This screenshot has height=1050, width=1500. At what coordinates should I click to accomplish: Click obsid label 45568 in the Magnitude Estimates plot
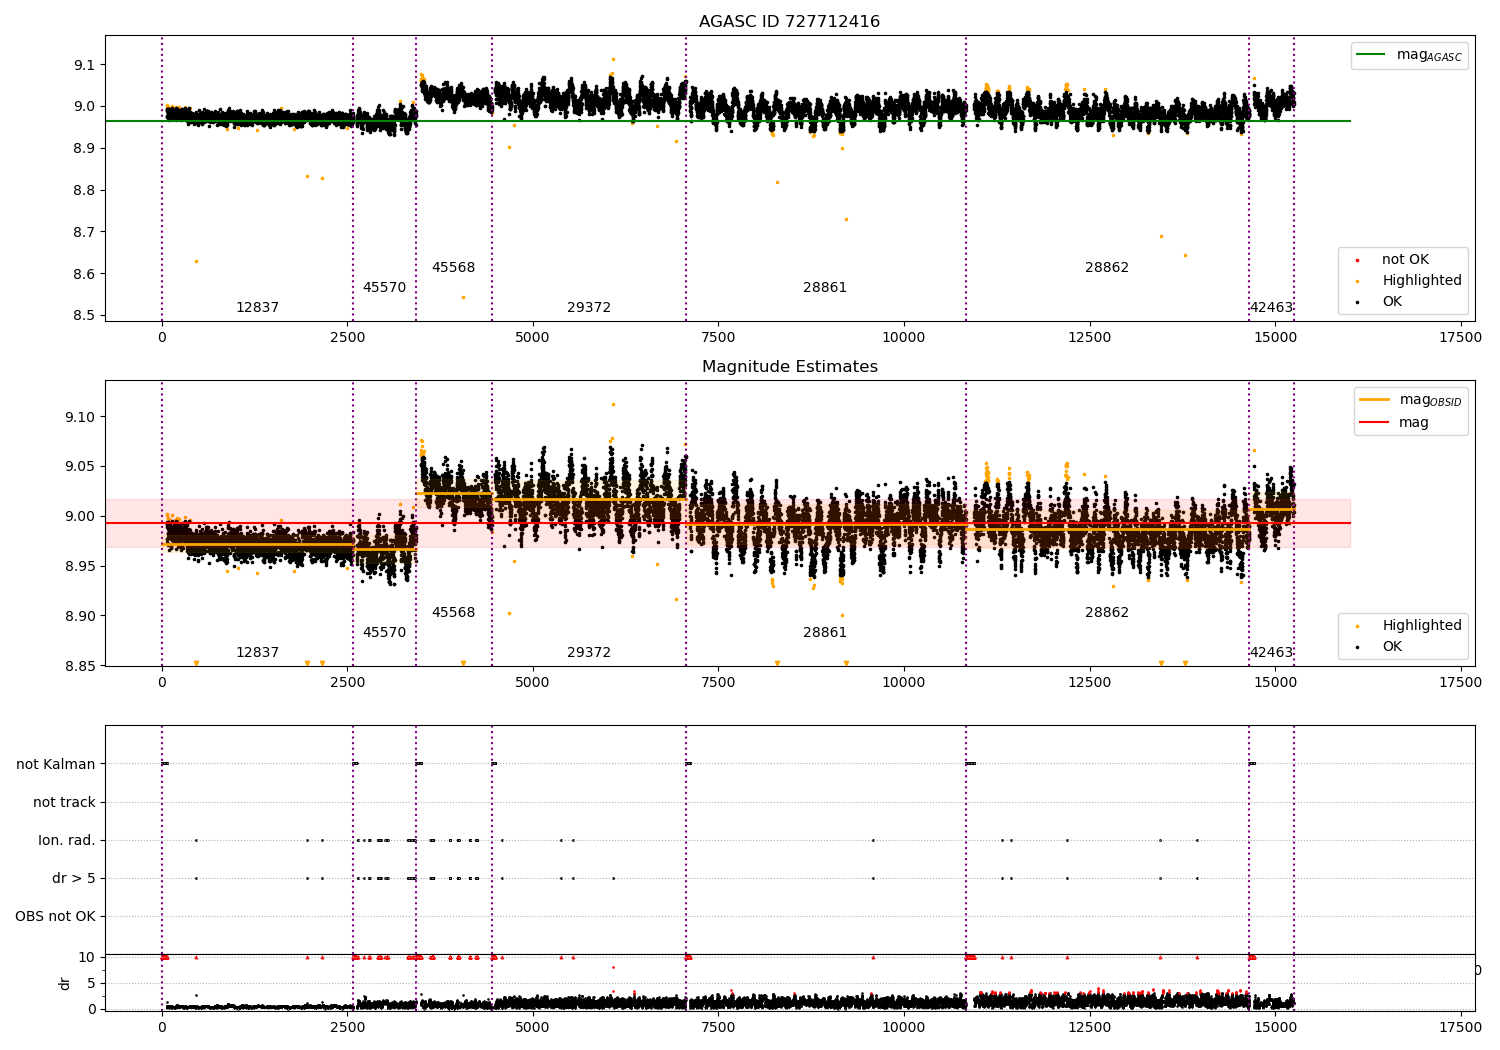click(x=453, y=613)
